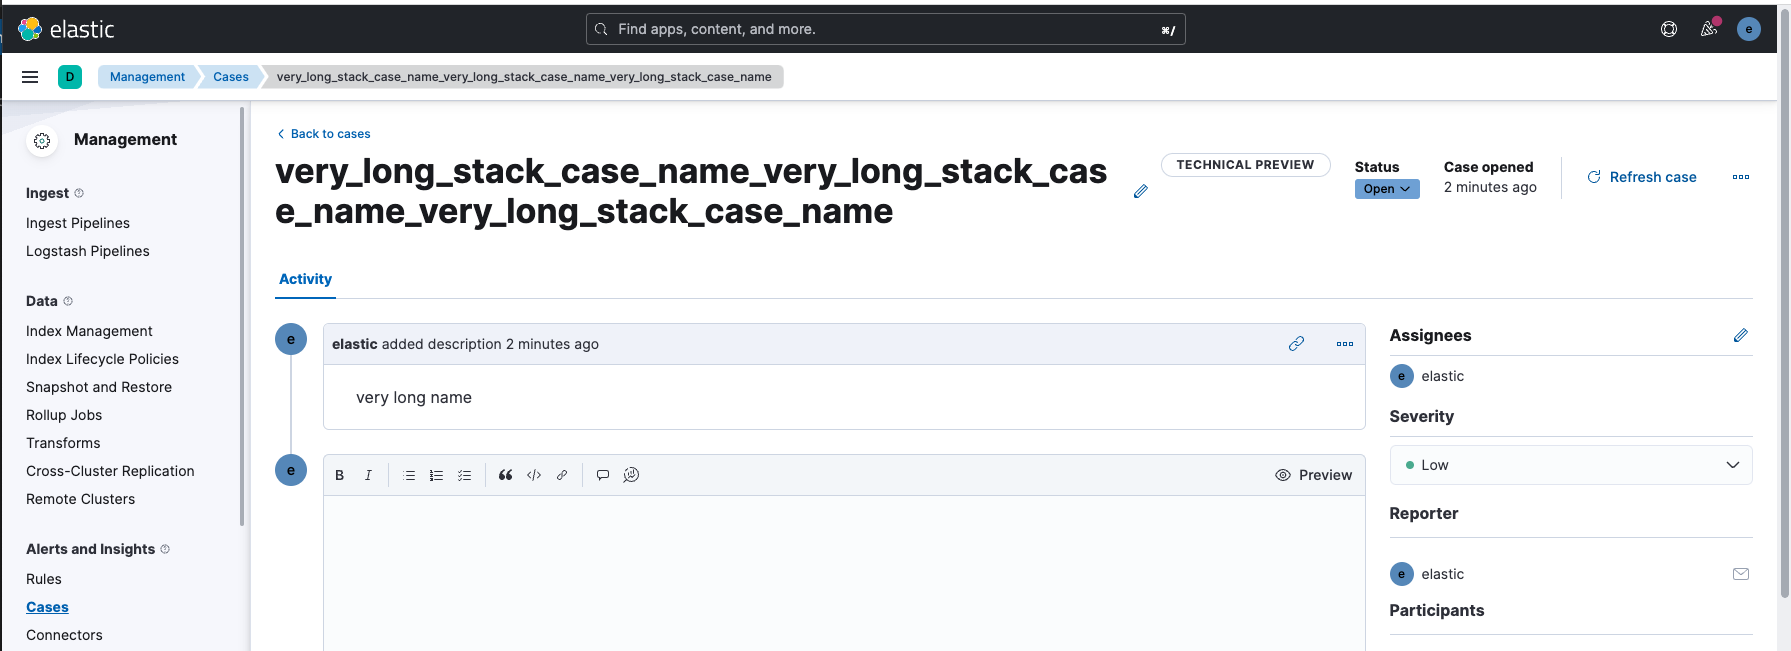Open Index Lifecycle Policies in sidebar

[102, 359]
